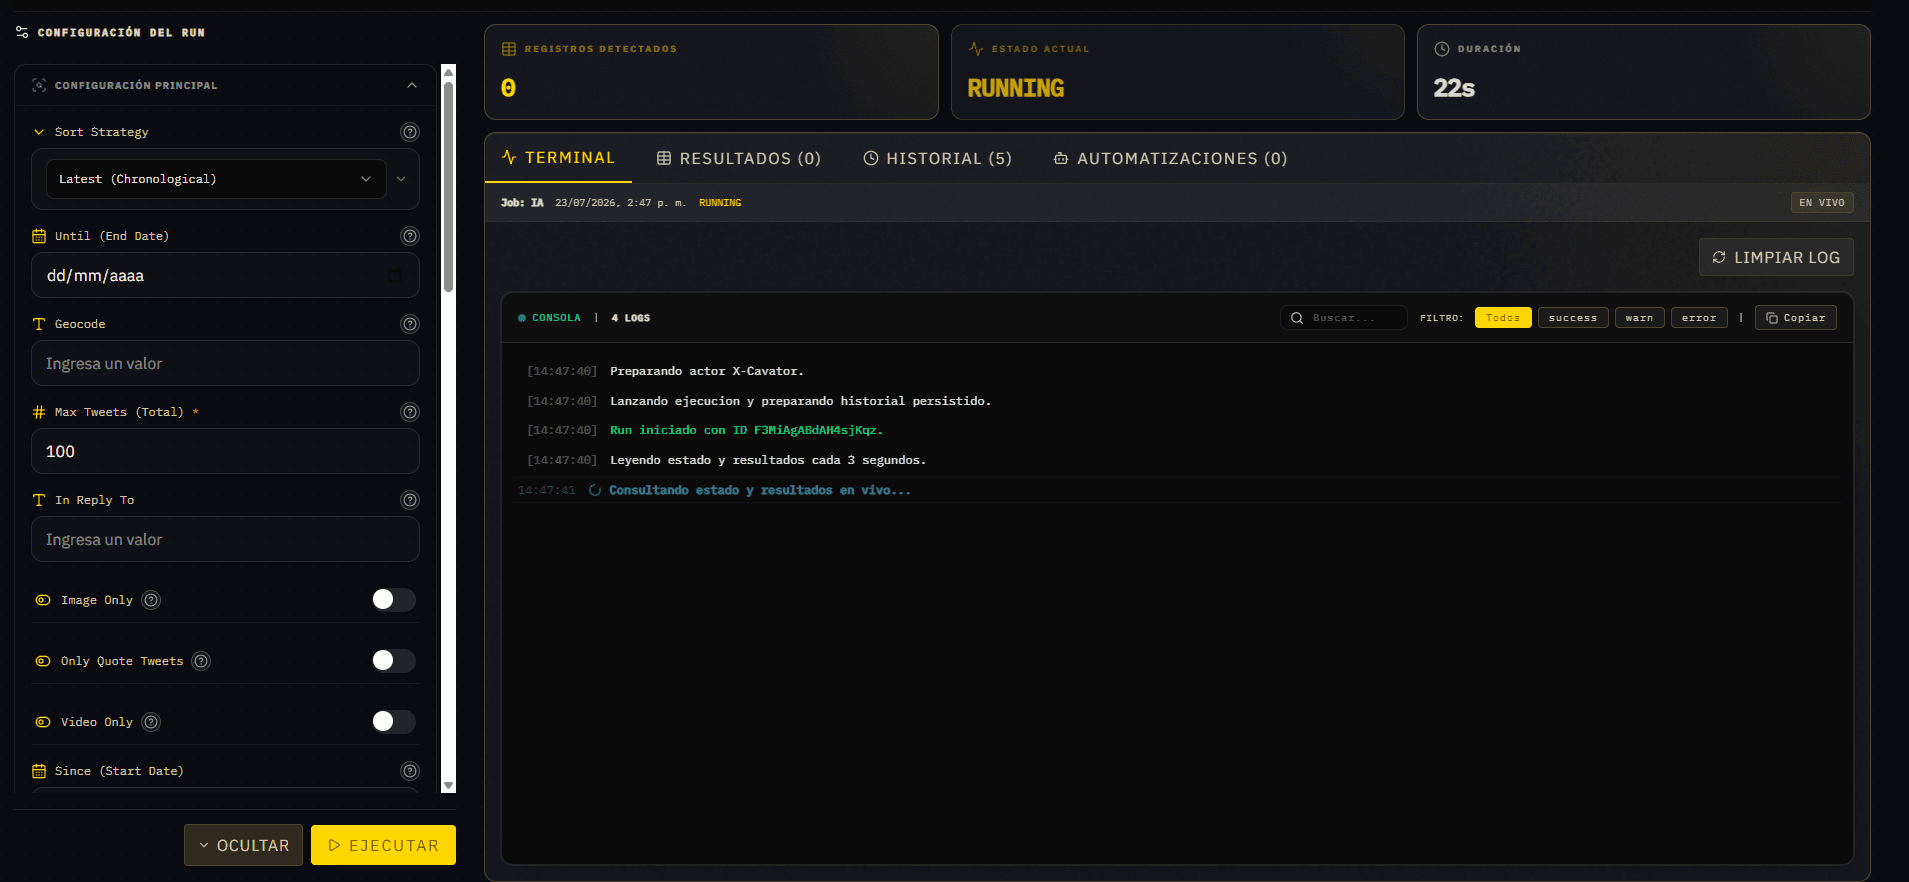Click the Limpiar Log button
The width and height of the screenshot is (1909, 882).
(1776, 257)
